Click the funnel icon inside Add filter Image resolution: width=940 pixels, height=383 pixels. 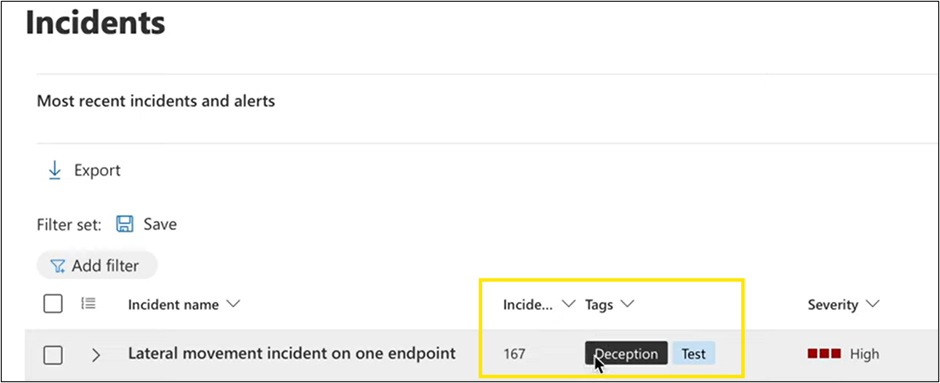tap(57, 266)
